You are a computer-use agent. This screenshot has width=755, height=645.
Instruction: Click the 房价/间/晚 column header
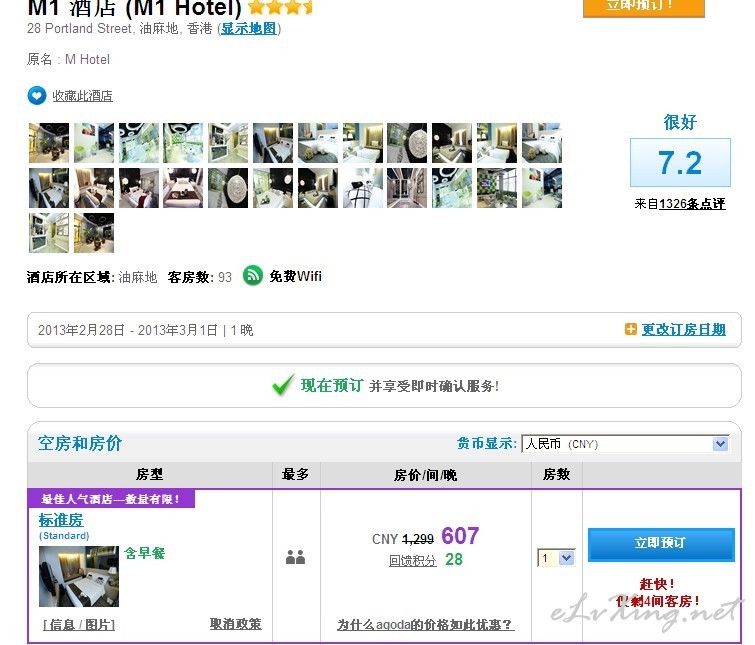click(x=425, y=475)
